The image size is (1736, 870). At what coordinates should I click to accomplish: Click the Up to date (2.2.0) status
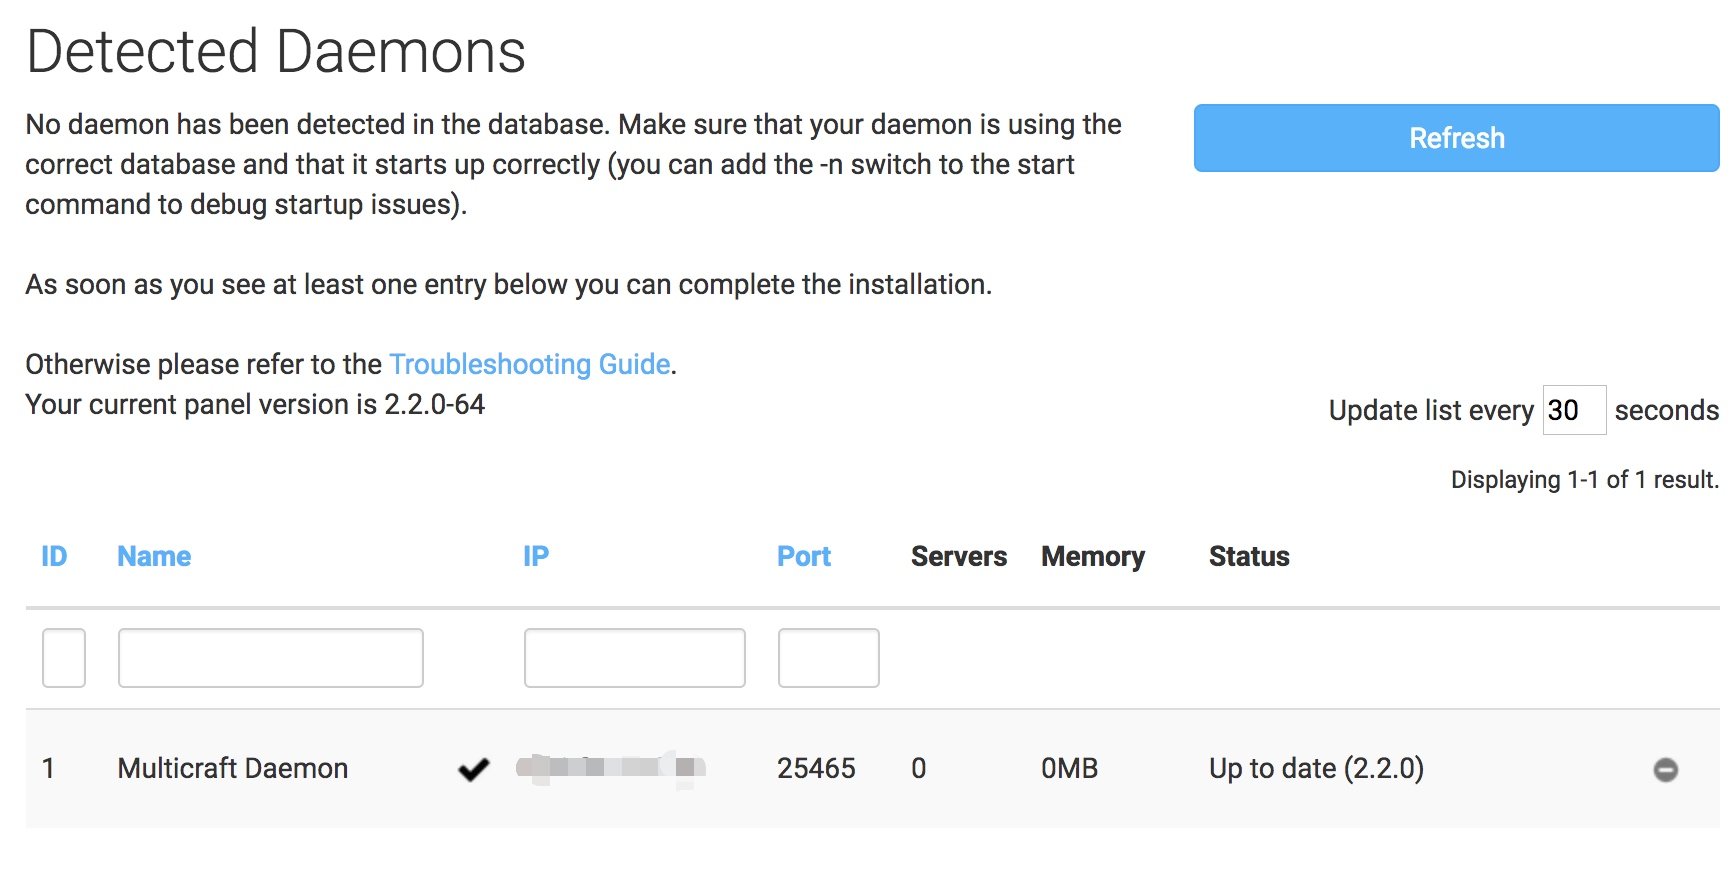pyautogui.click(x=1316, y=768)
